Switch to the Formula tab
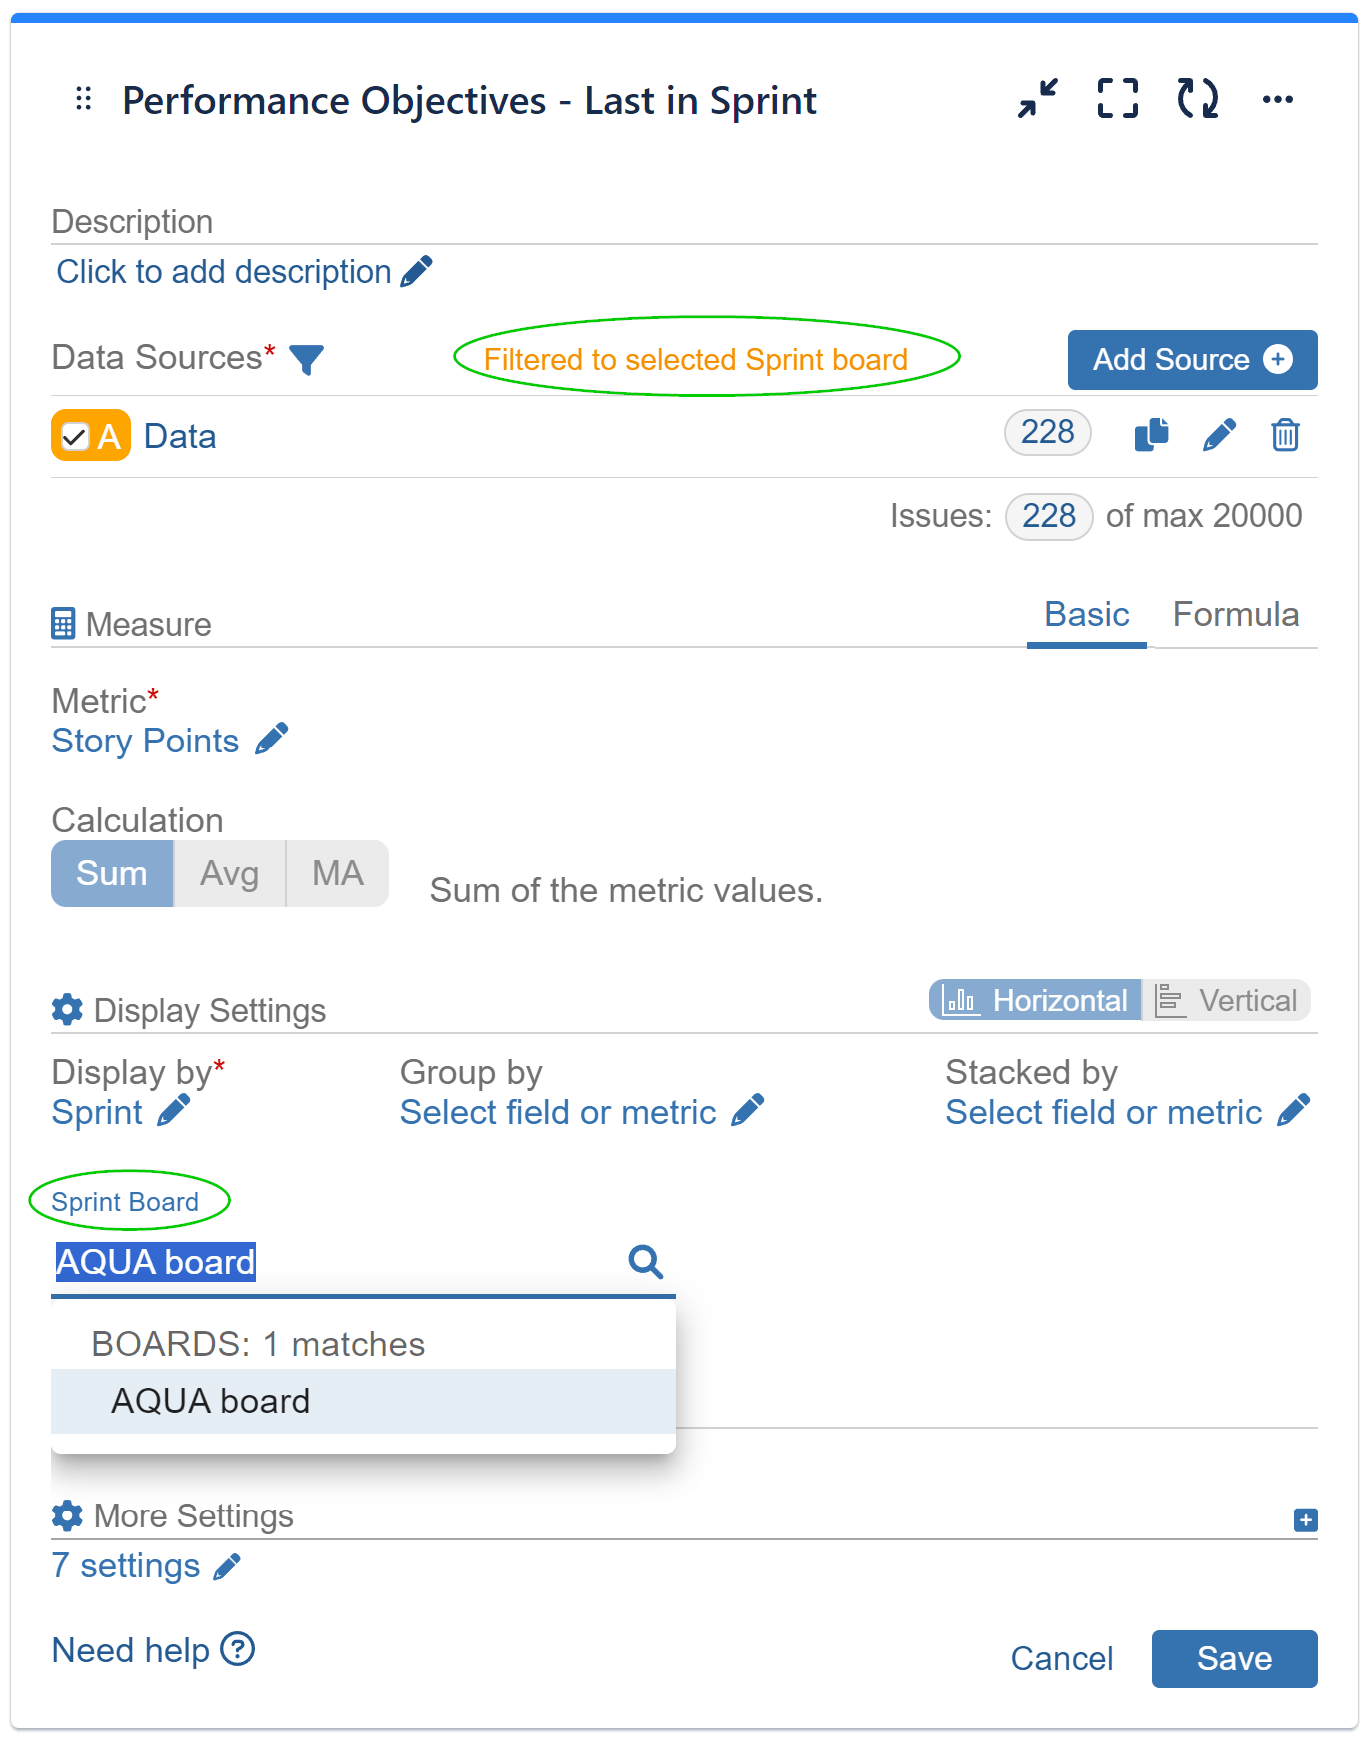This screenshot has height=1743, width=1372. [x=1235, y=614]
